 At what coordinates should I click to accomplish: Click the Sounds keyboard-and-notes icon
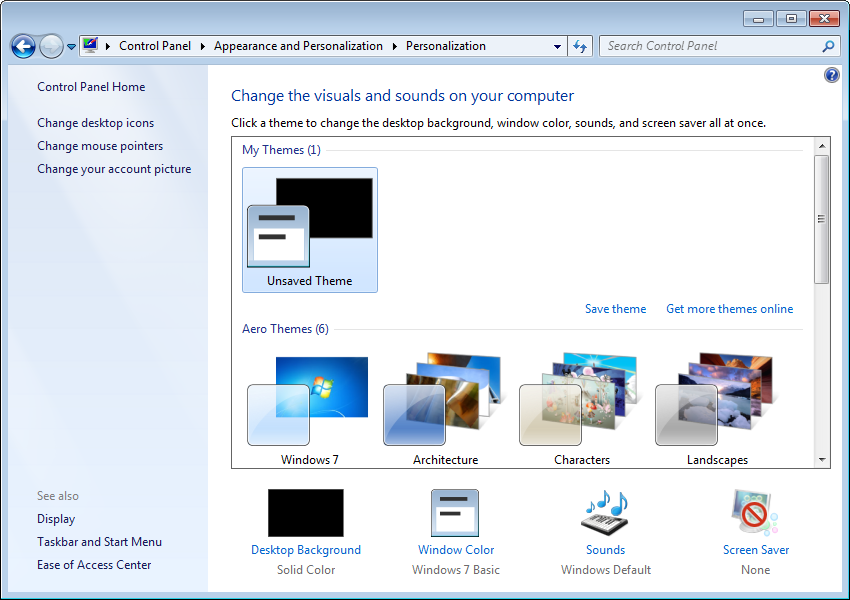point(606,513)
